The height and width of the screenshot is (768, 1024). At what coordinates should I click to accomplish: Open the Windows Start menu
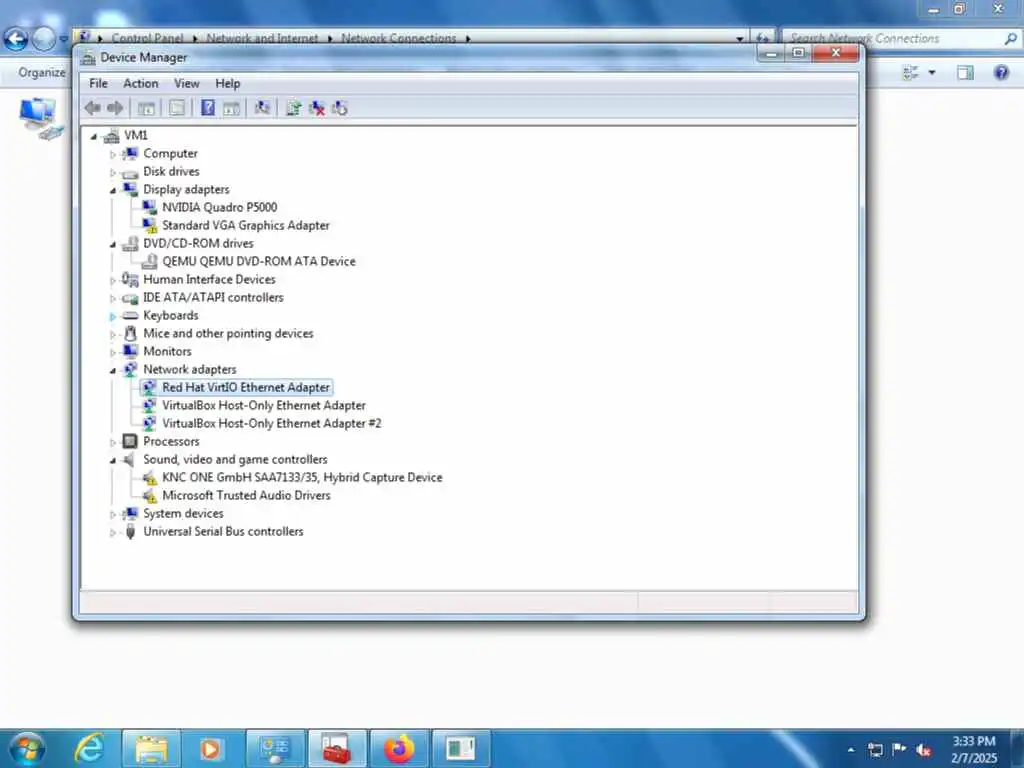click(27, 748)
